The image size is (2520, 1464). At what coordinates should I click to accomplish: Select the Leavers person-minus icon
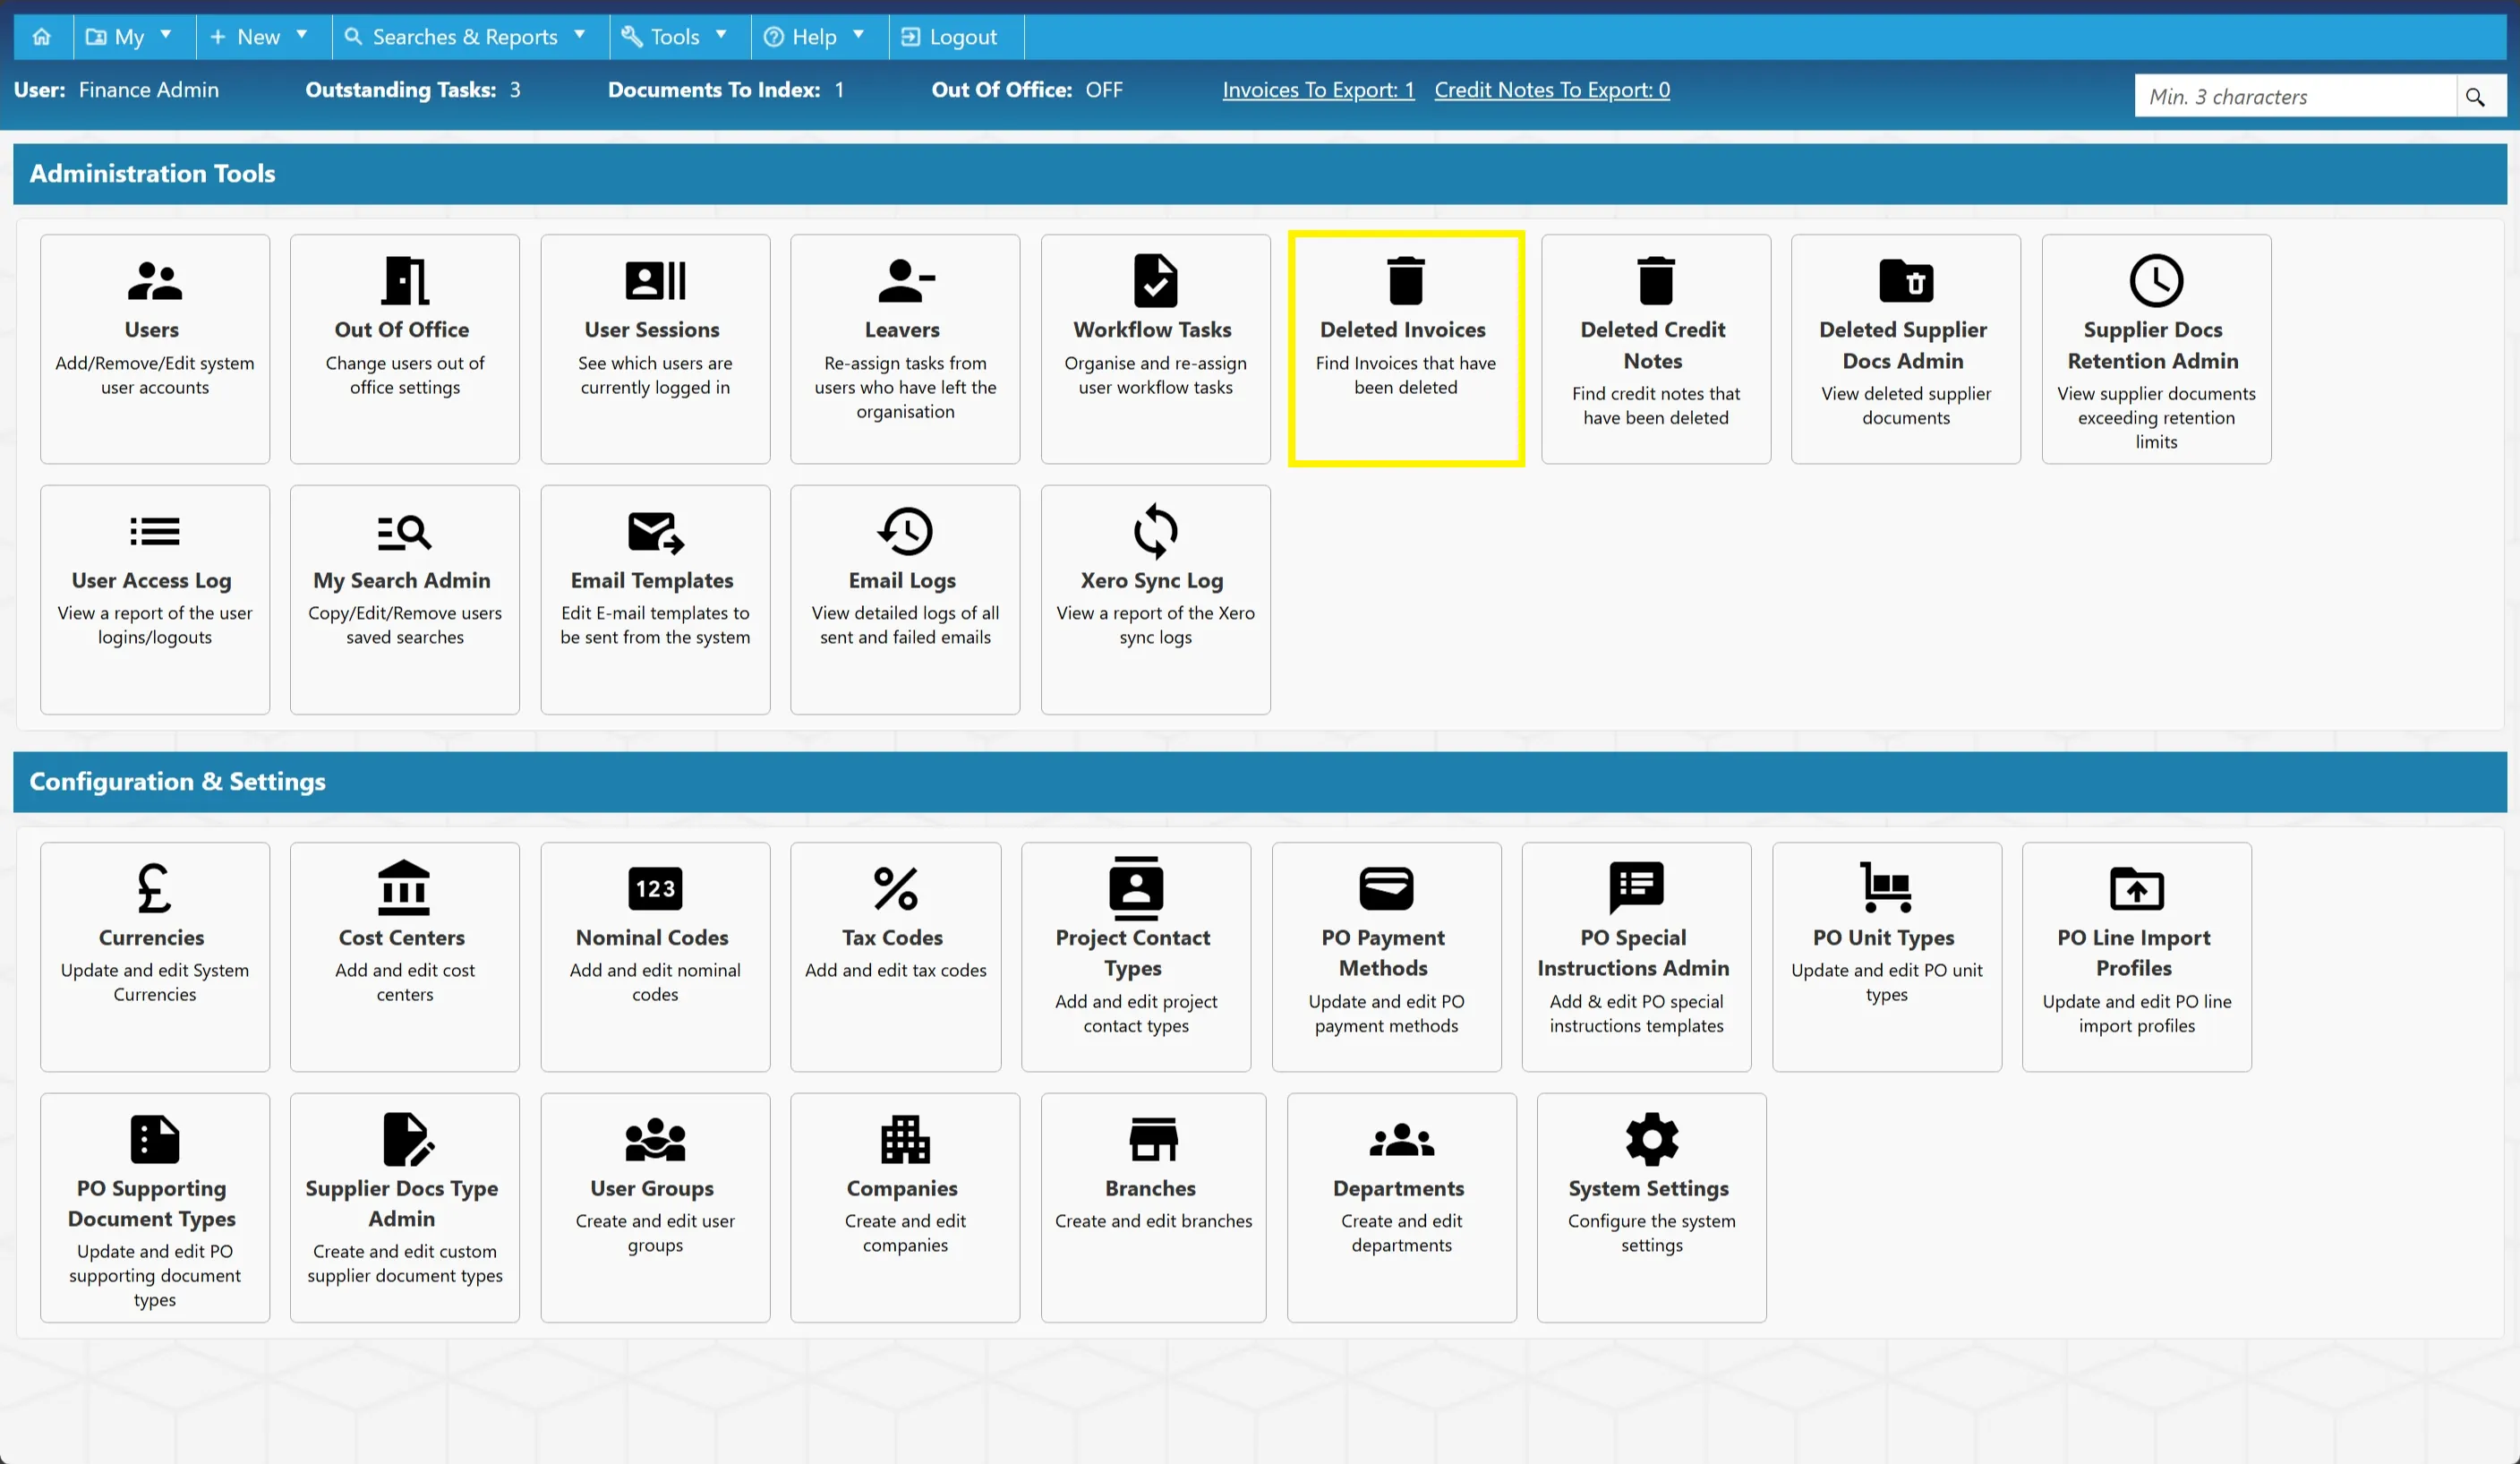905,281
